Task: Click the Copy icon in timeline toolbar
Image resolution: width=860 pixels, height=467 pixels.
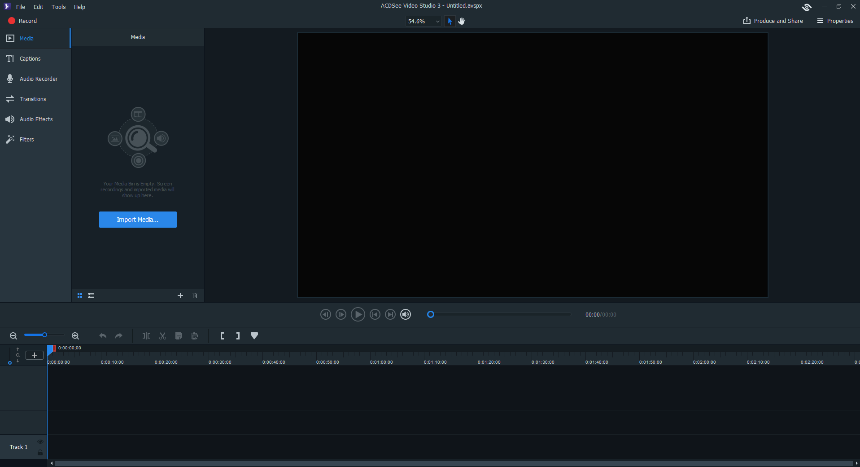Action: point(178,336)
